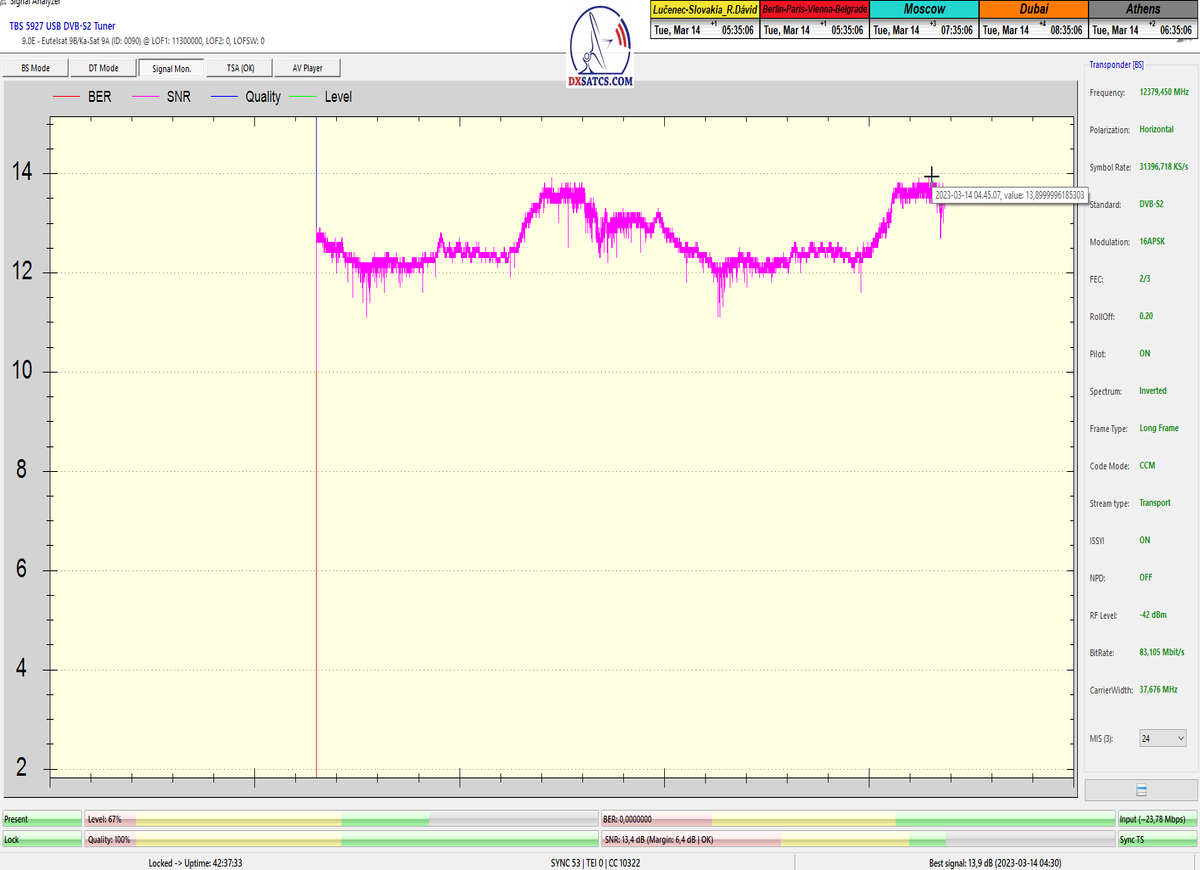Click the Lock status indicator

coord(42,840)
